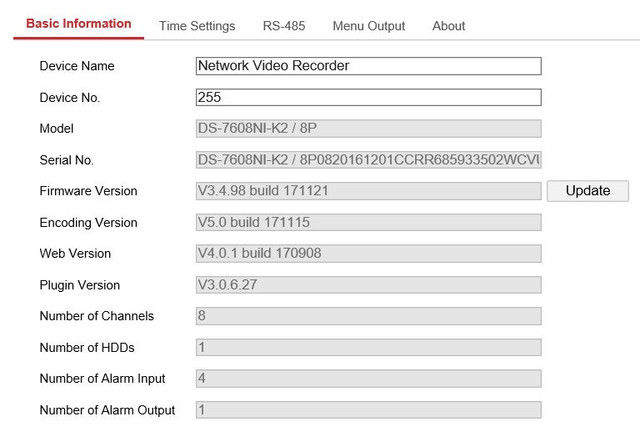Open the About tab
This screenshot has width=640, height=443.
[449, 26]
